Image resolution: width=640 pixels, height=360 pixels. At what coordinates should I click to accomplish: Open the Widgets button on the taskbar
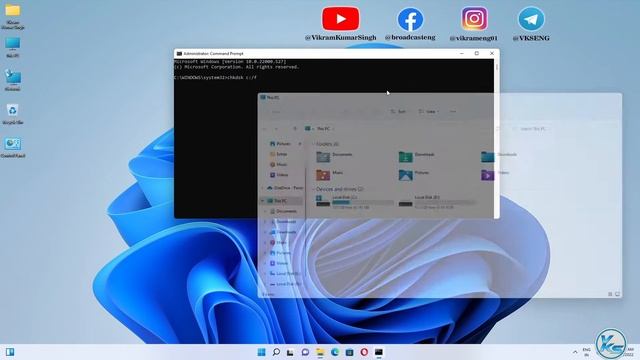pyautogui.click(x=10, y=352)
